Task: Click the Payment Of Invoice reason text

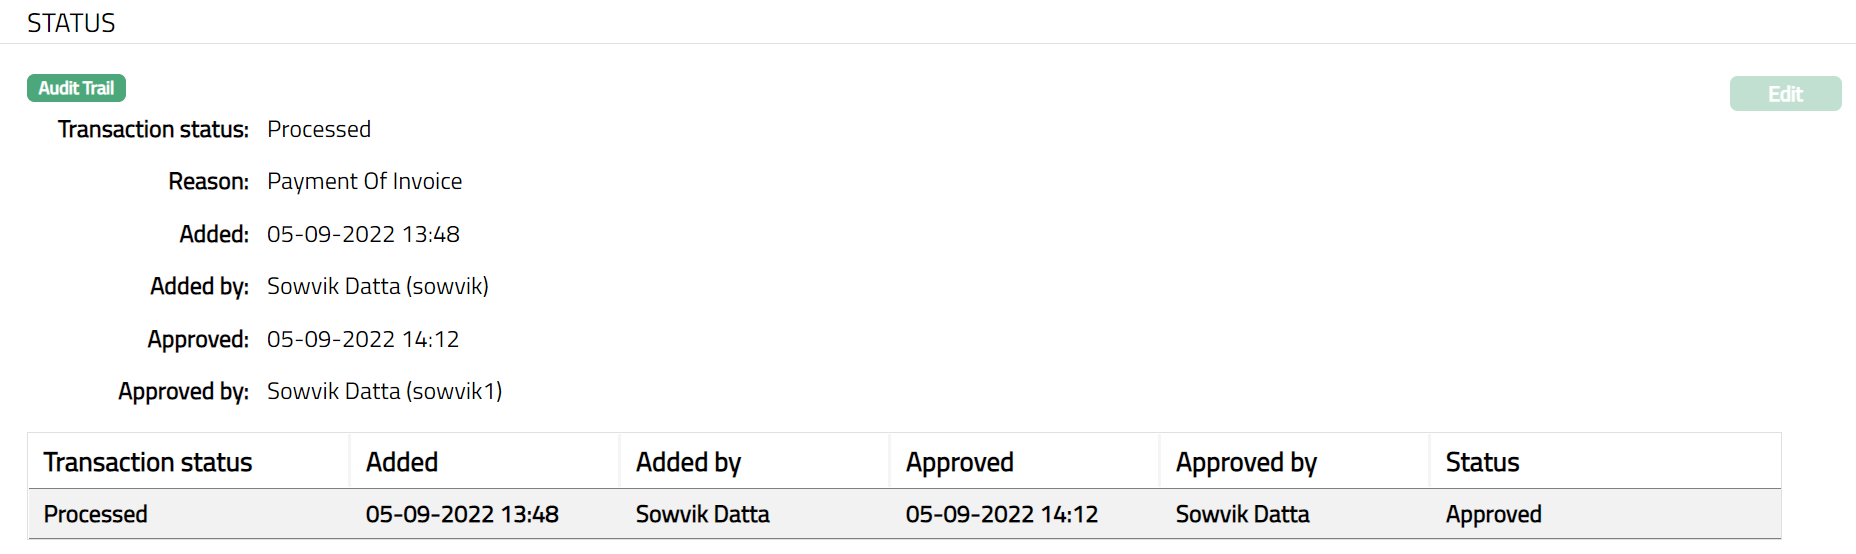Action: pos(364,181)
